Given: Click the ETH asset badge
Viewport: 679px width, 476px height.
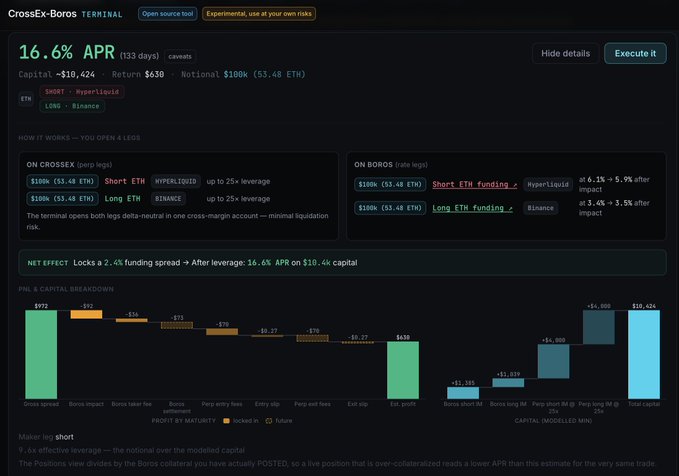Looking at the screenshot, I should click(26, 99).
